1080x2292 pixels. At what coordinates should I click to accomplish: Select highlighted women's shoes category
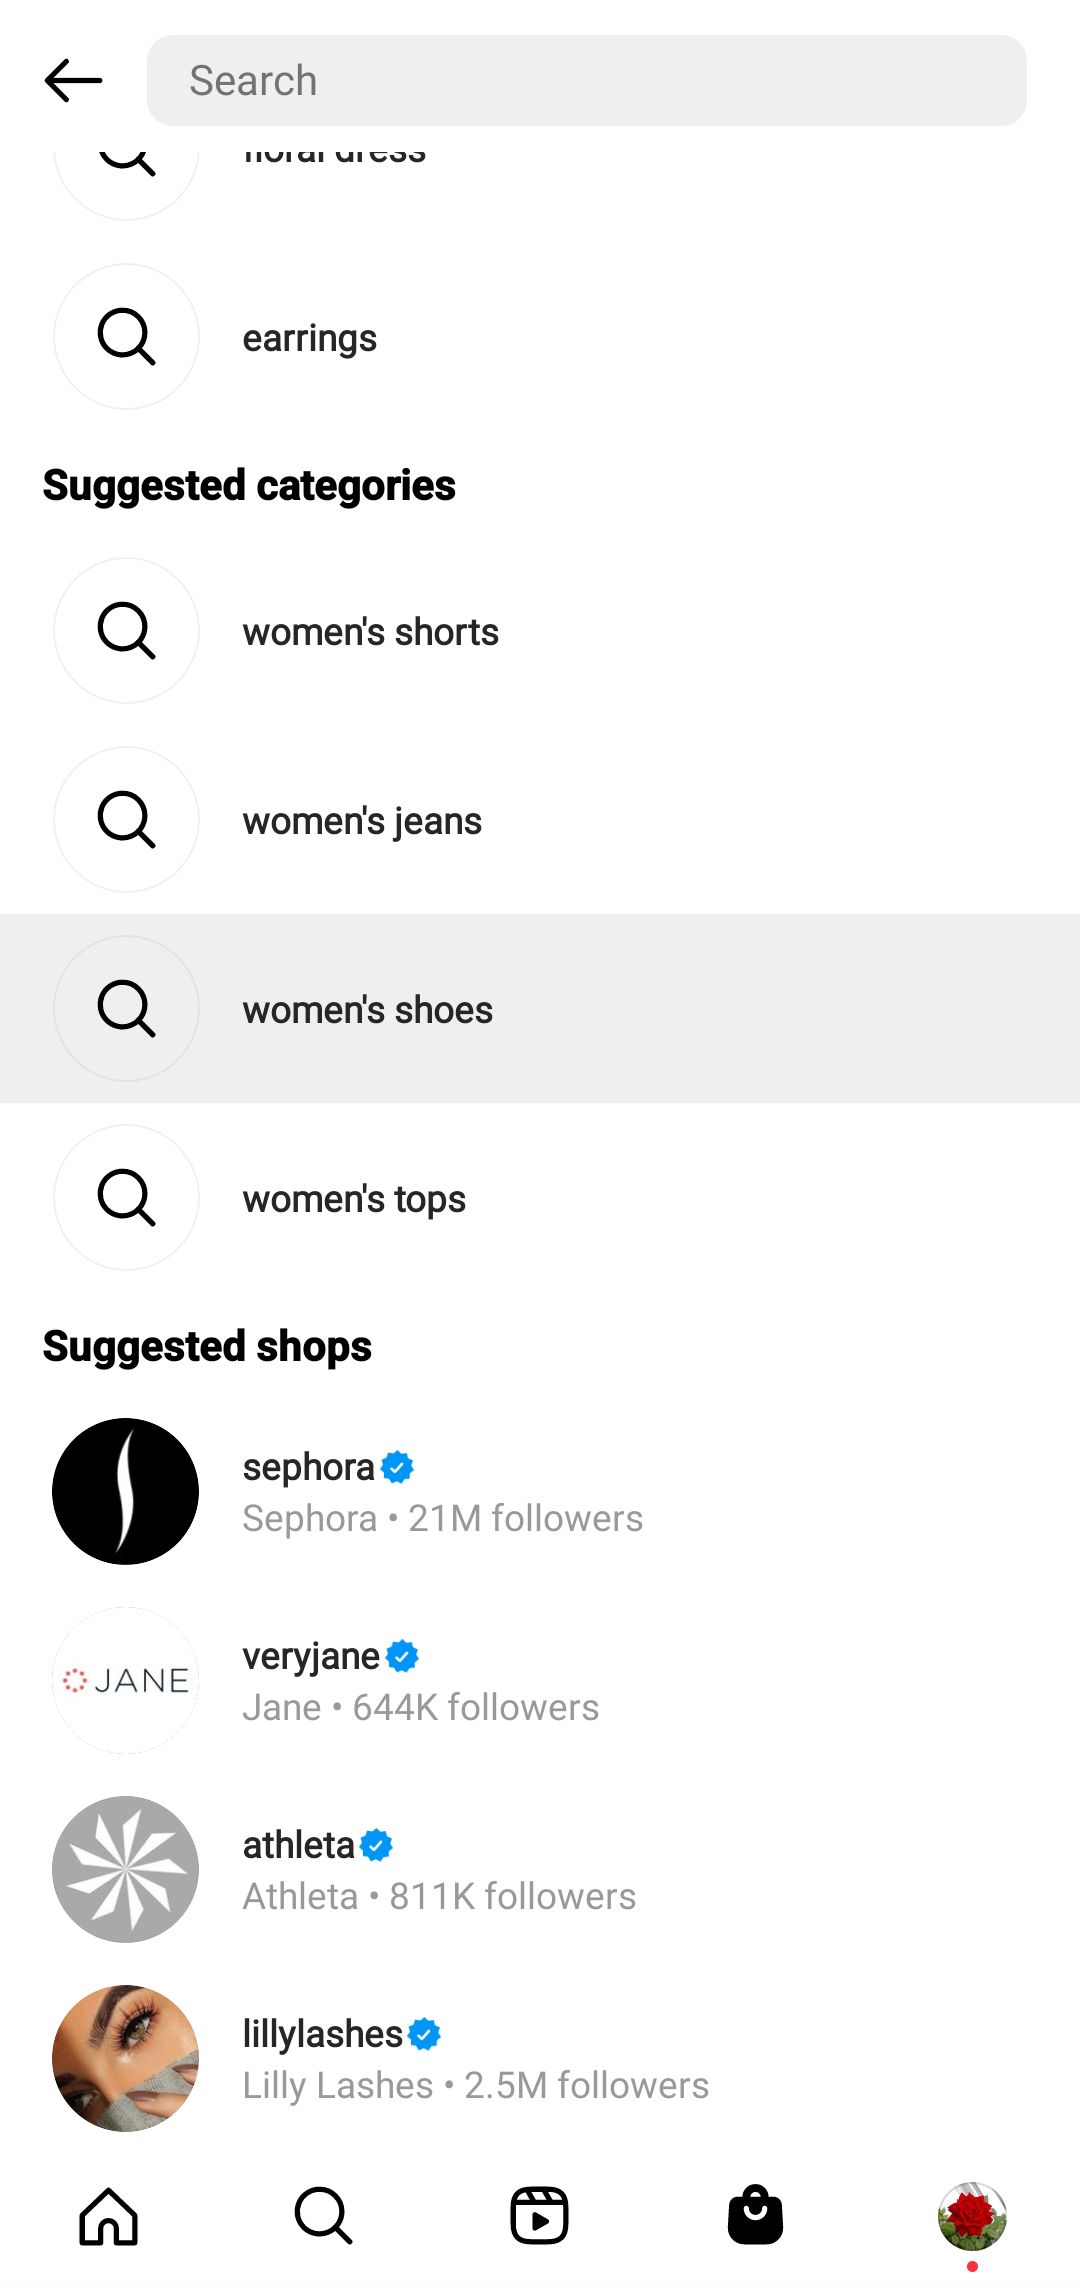540,1009
